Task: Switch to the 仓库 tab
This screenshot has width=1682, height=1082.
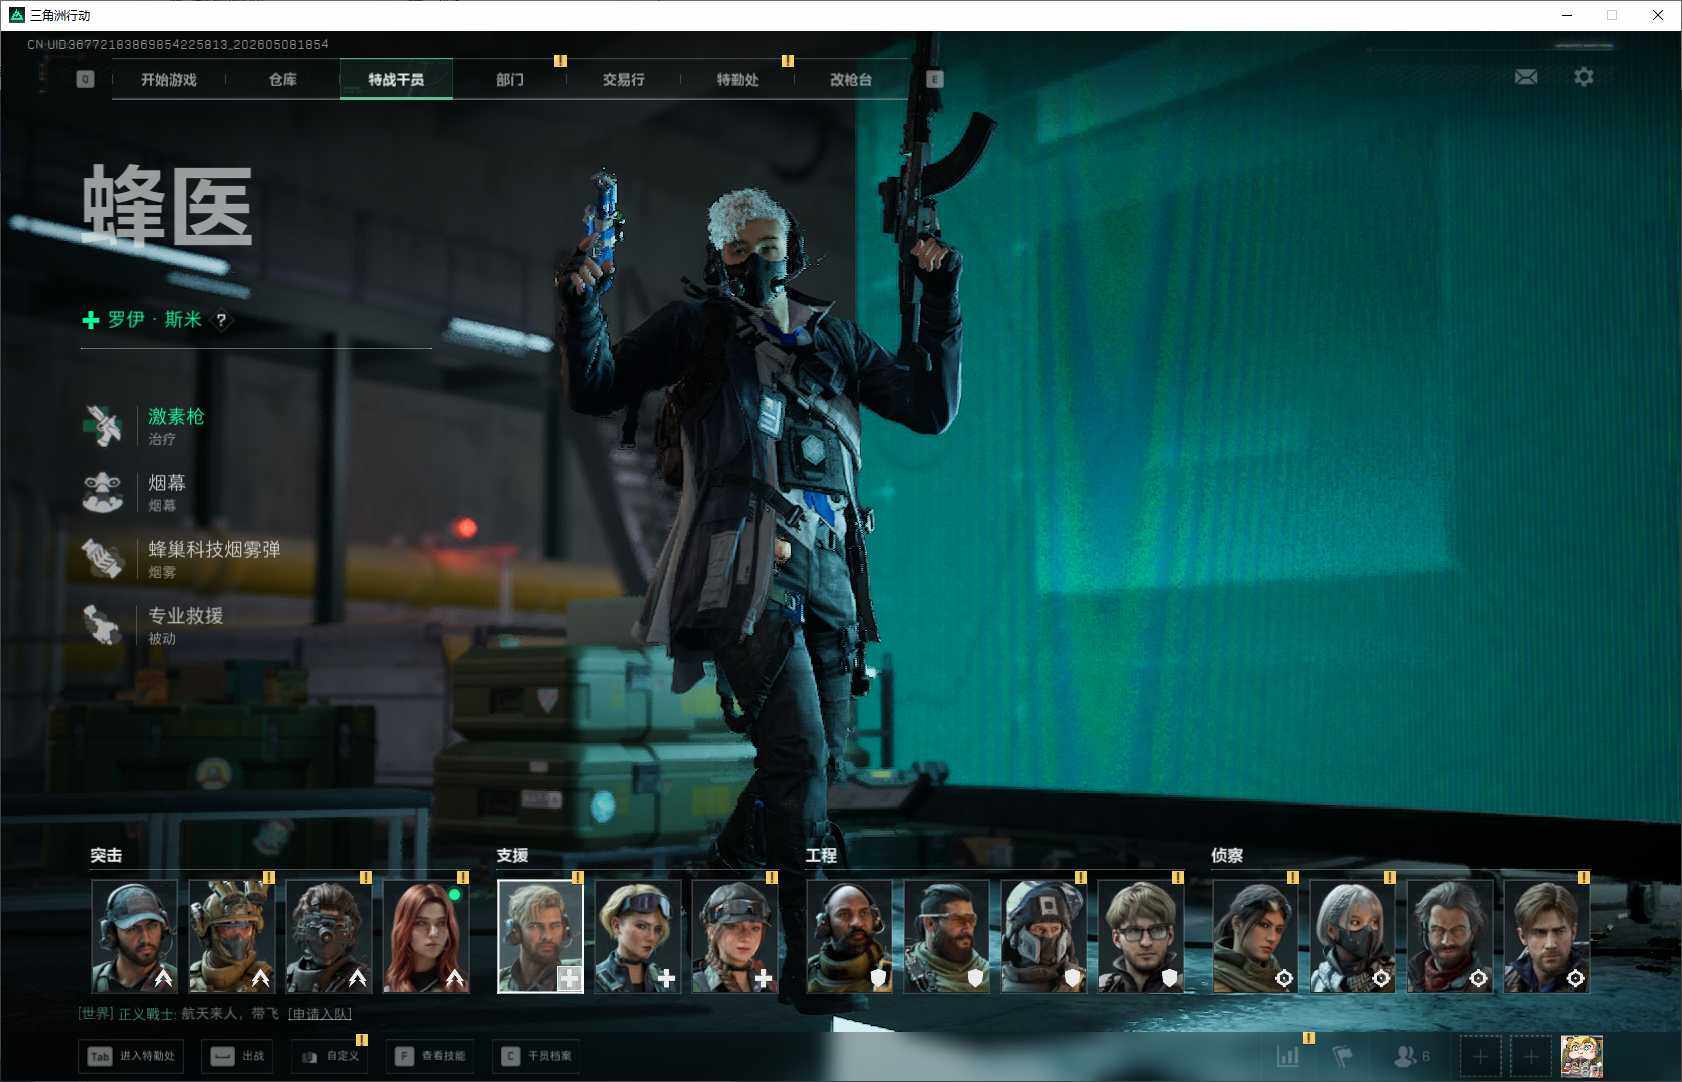Action: pos(283,79)
